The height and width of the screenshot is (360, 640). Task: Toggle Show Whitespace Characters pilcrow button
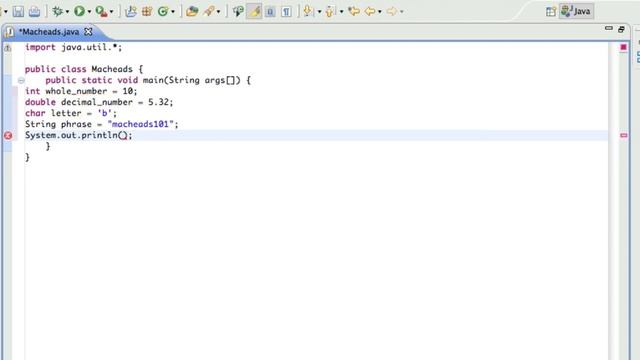pos(287,11)
